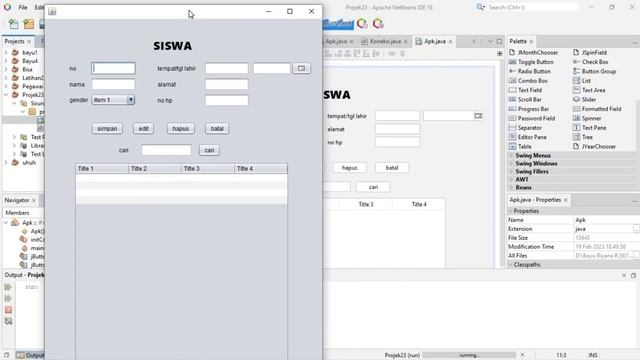Click rerun icon in Output panel
640x360 pixels.
[x=8, y=287]
